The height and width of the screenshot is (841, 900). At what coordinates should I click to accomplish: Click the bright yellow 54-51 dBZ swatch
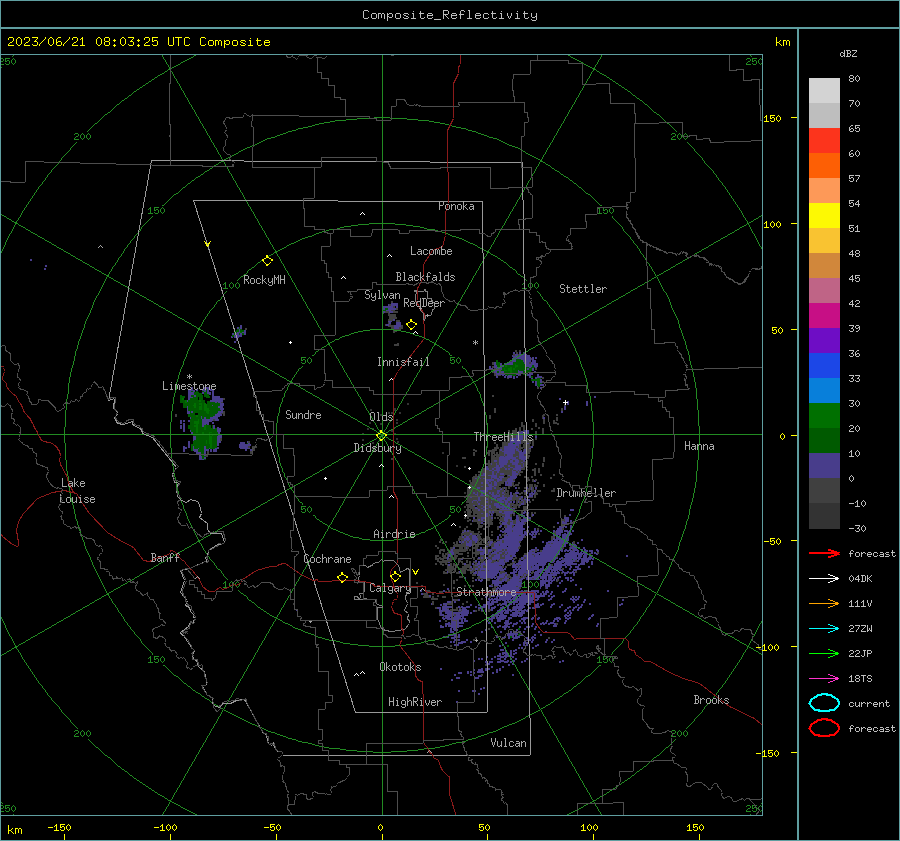tap(824, 216)
